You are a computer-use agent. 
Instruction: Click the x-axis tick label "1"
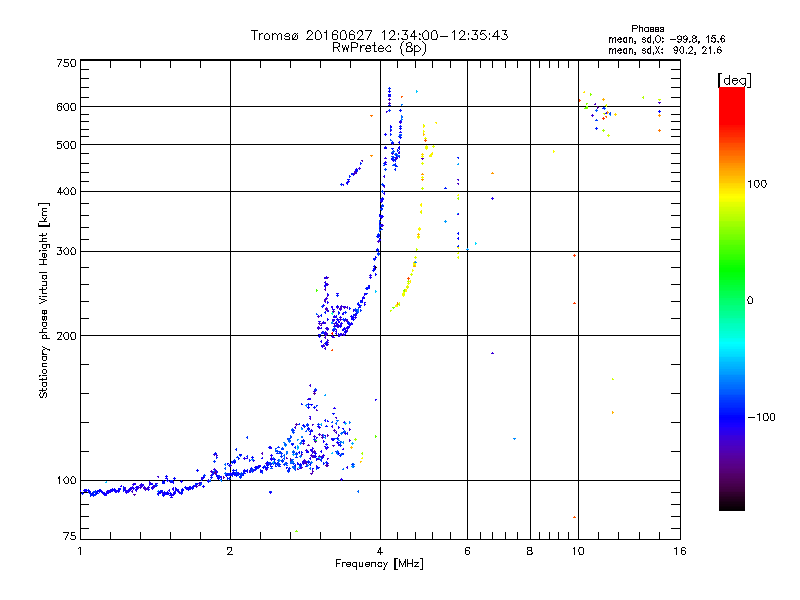point(80,551)
